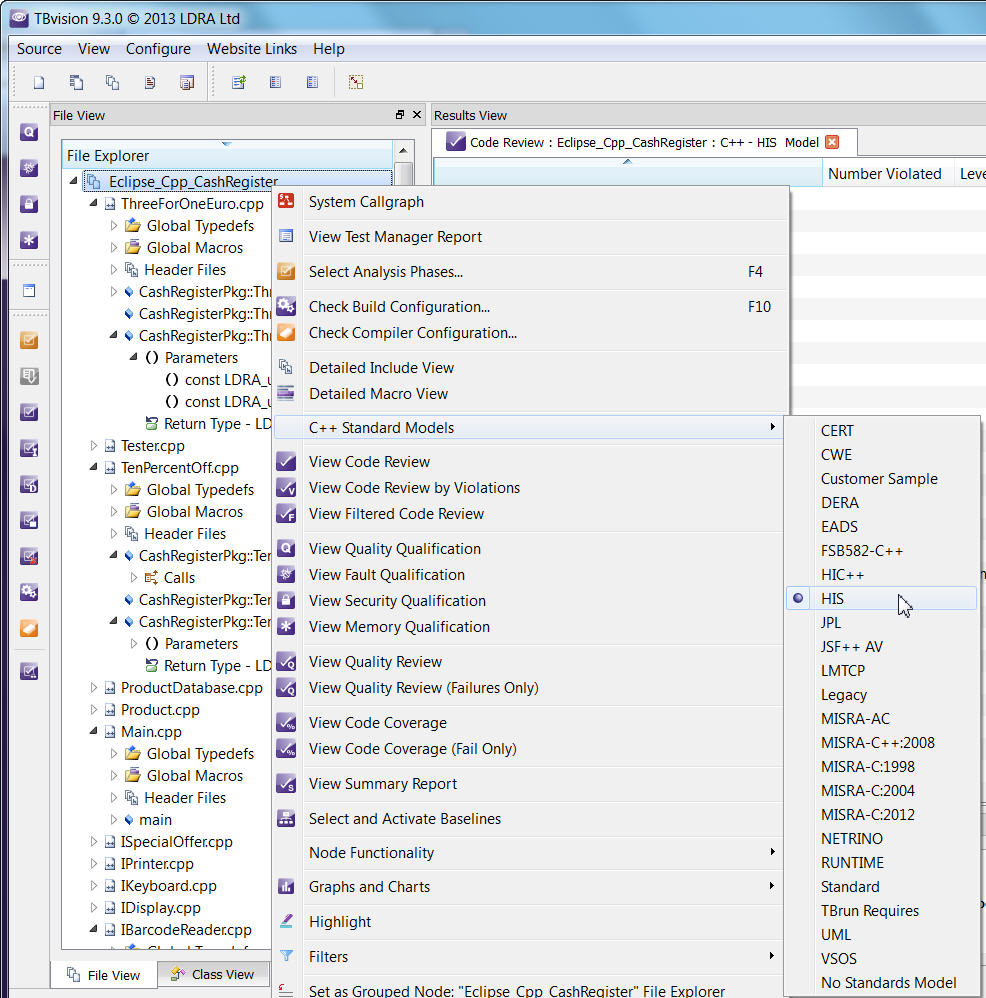The image size is (986, 998).
Task: Click the Quality Qualification icon in left sidebar
Action: 29,132
